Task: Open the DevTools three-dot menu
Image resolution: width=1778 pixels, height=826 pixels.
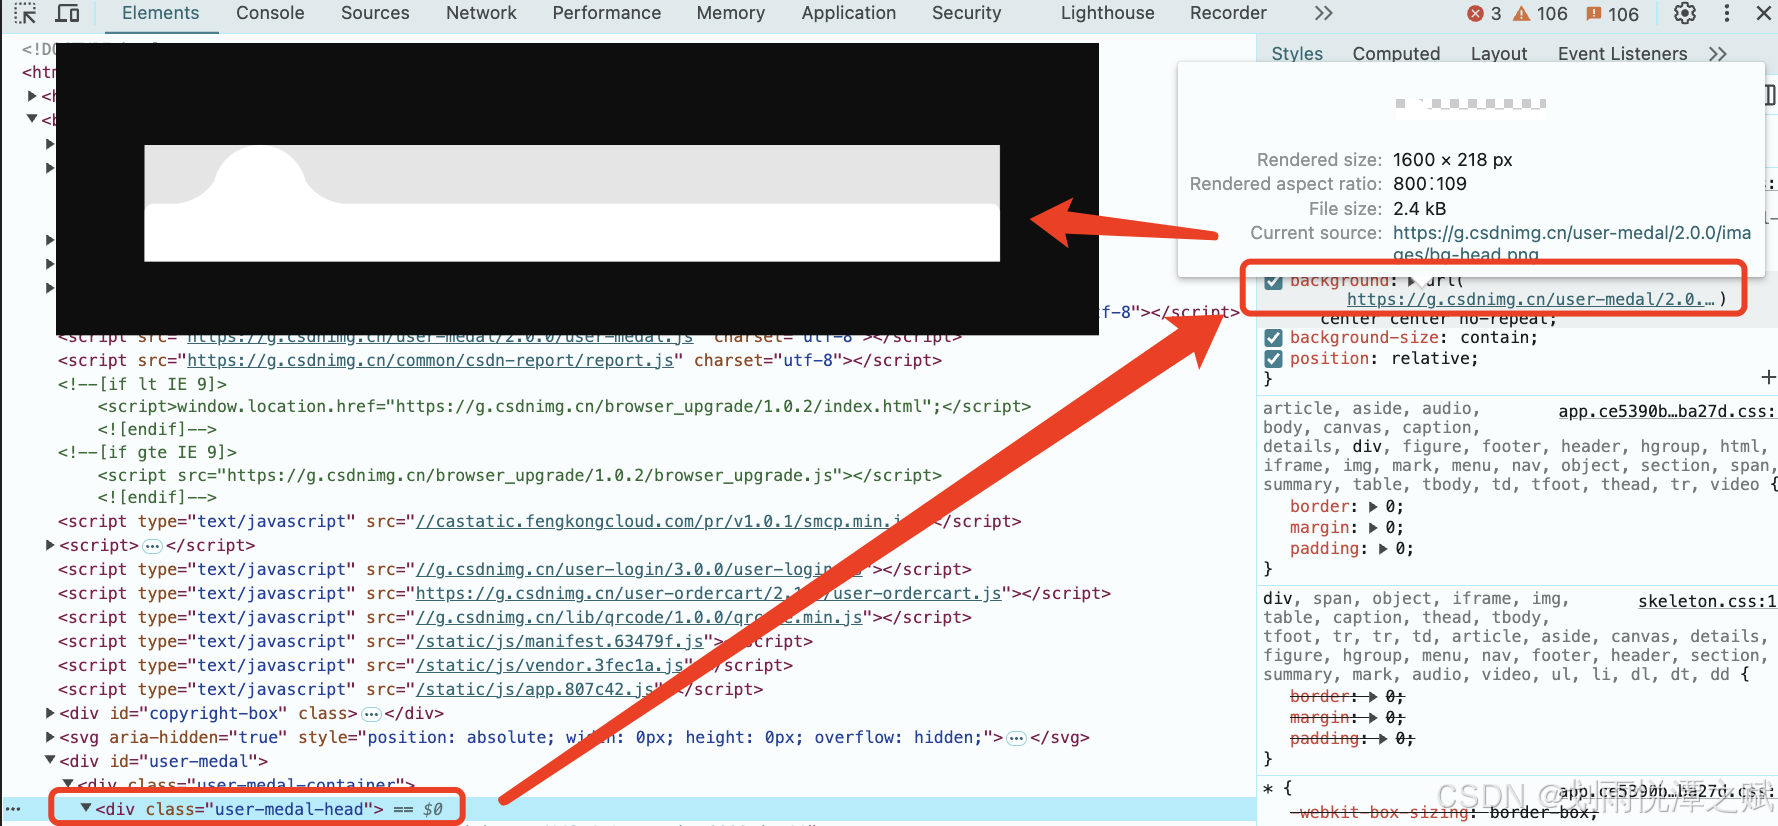Action: tap(1727, 13)
